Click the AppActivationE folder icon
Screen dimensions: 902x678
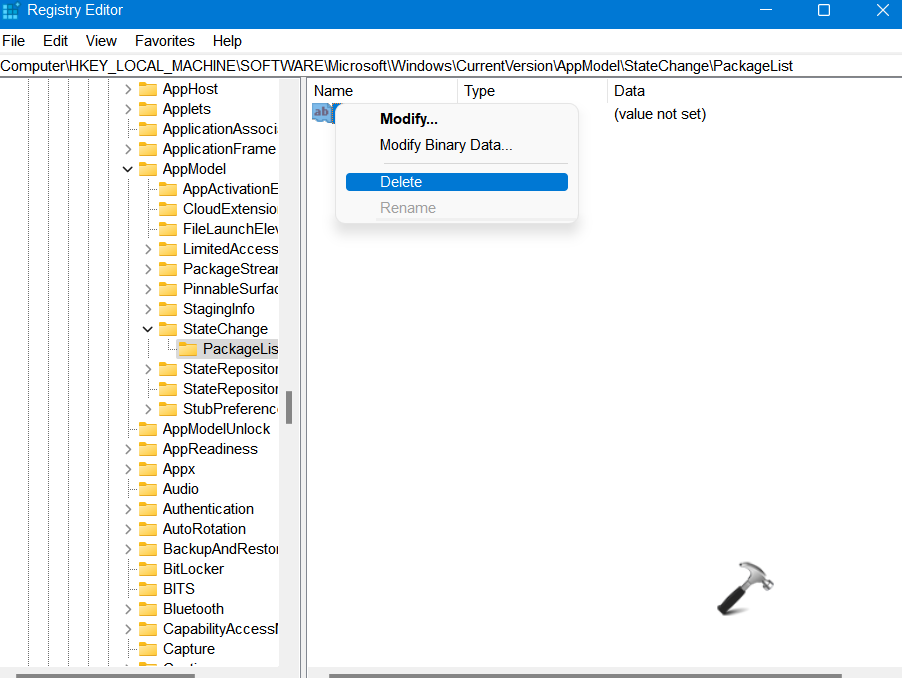point(168,189)
